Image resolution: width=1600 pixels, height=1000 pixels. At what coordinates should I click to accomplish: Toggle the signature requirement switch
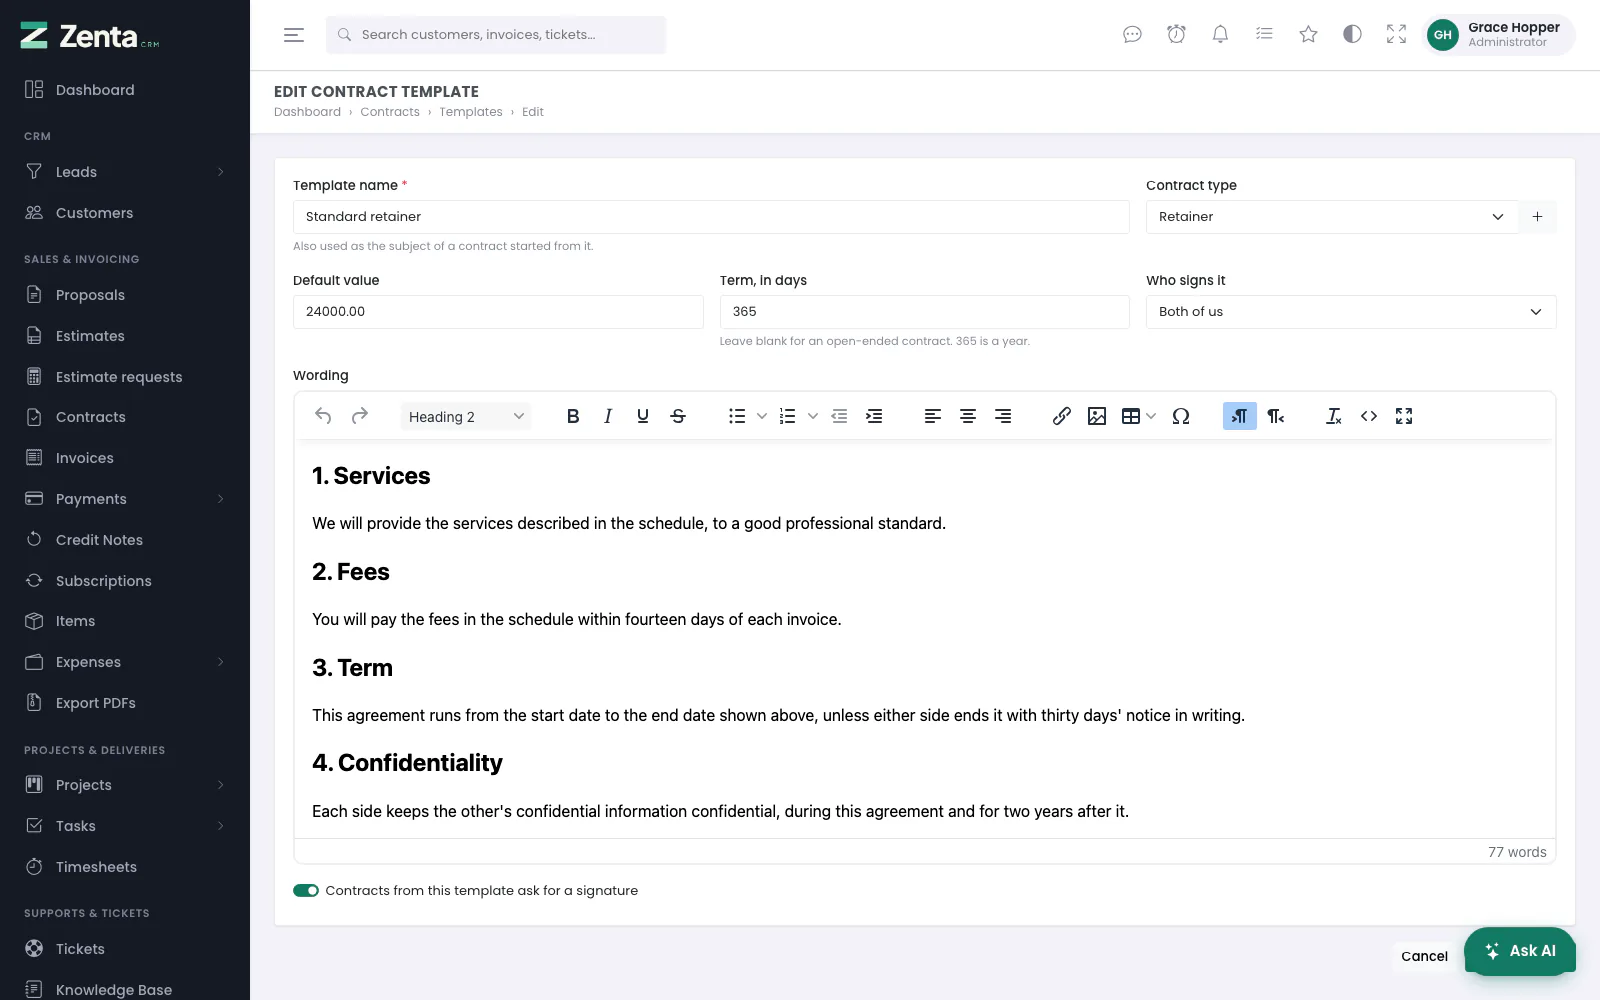click(306, 890)
